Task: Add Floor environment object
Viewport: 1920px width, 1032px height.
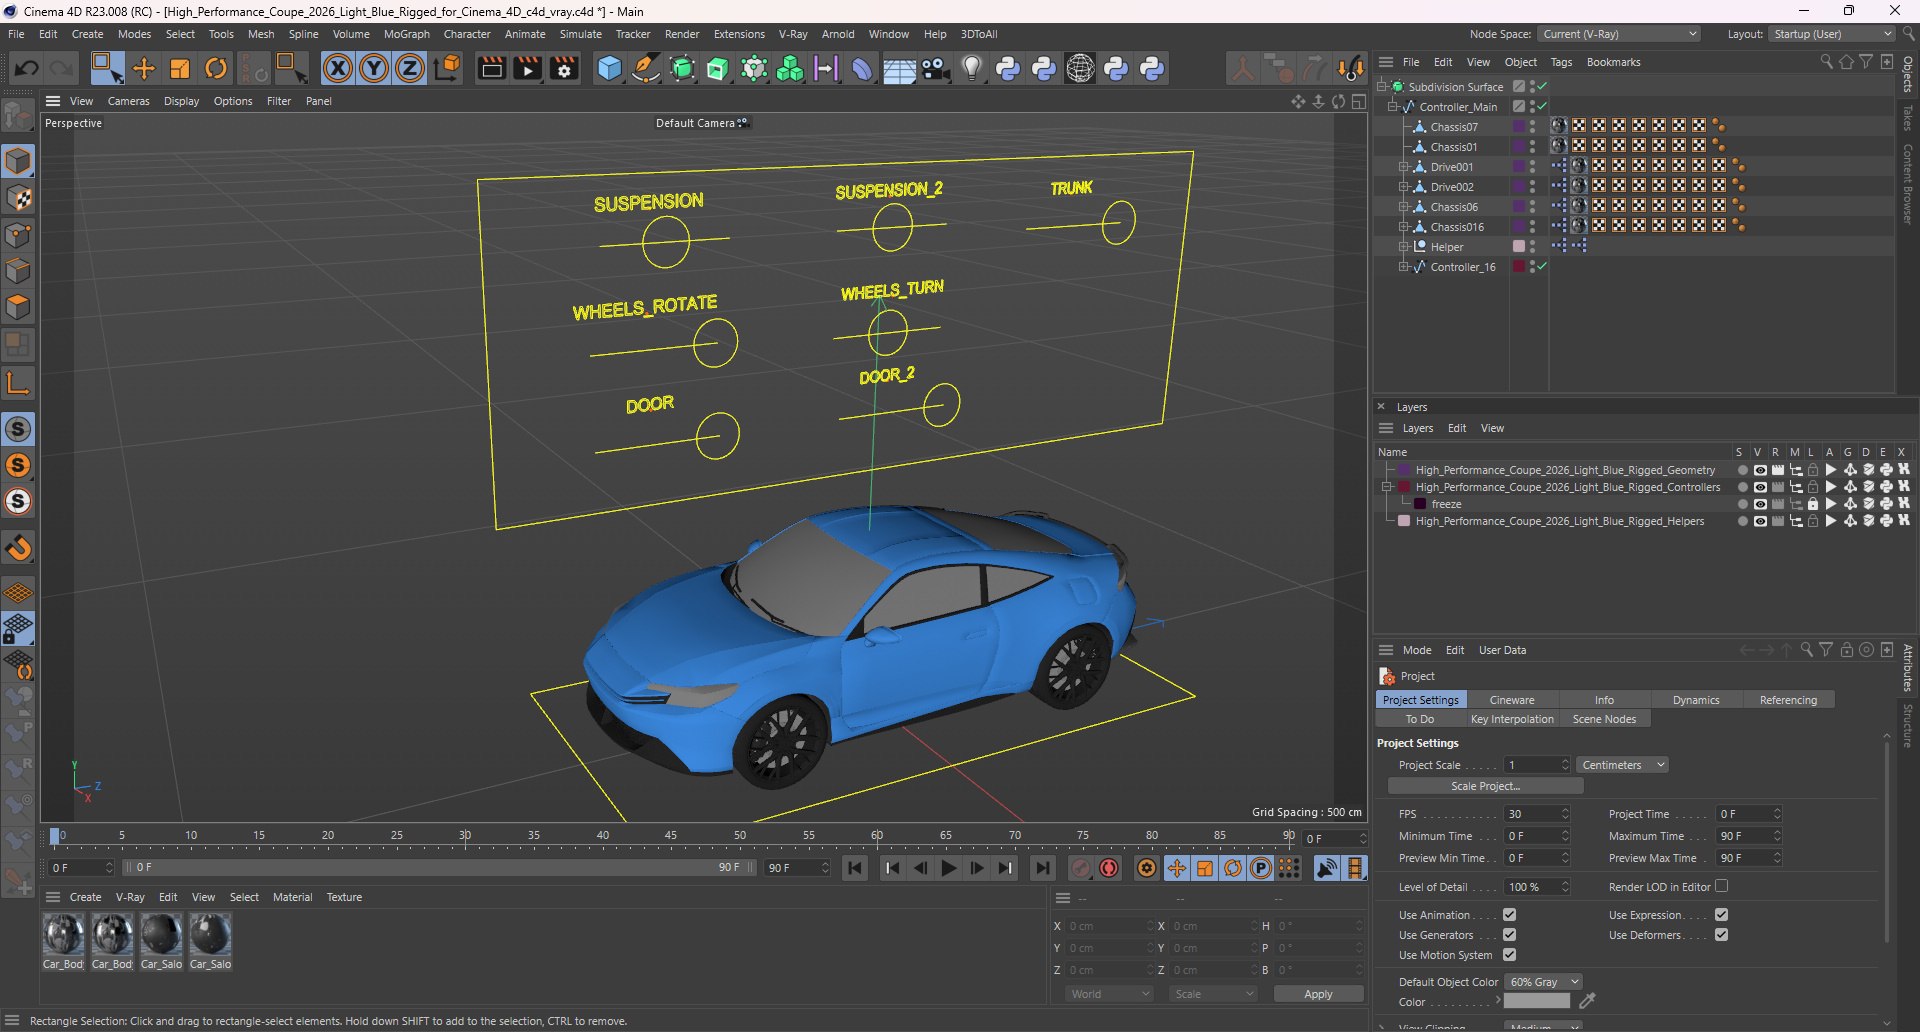Action: coord(899,69)
